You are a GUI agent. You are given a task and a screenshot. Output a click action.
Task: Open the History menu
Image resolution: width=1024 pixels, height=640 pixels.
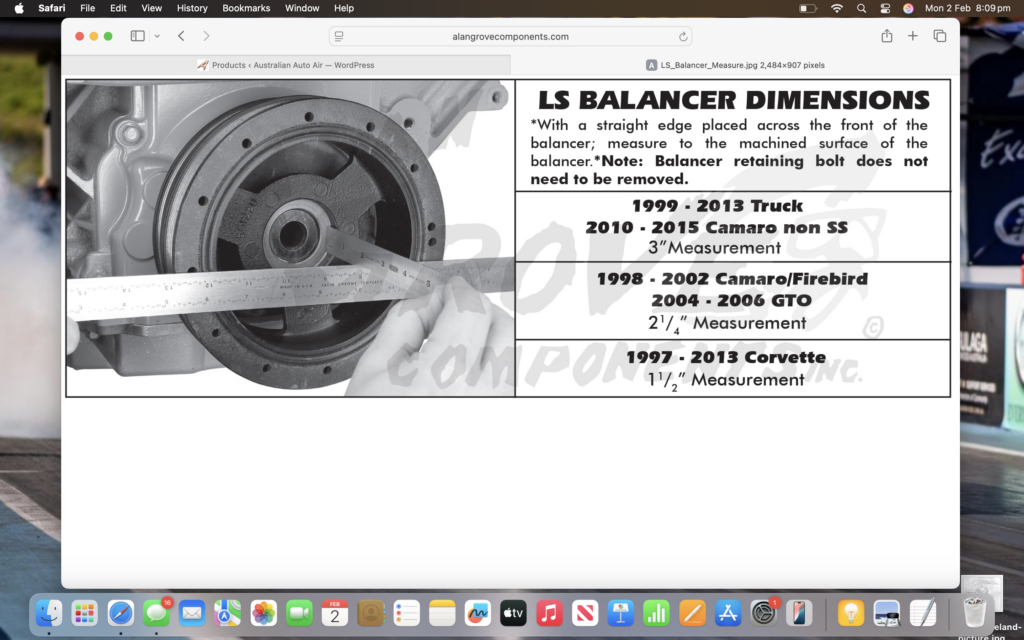(x=192, y=8)
